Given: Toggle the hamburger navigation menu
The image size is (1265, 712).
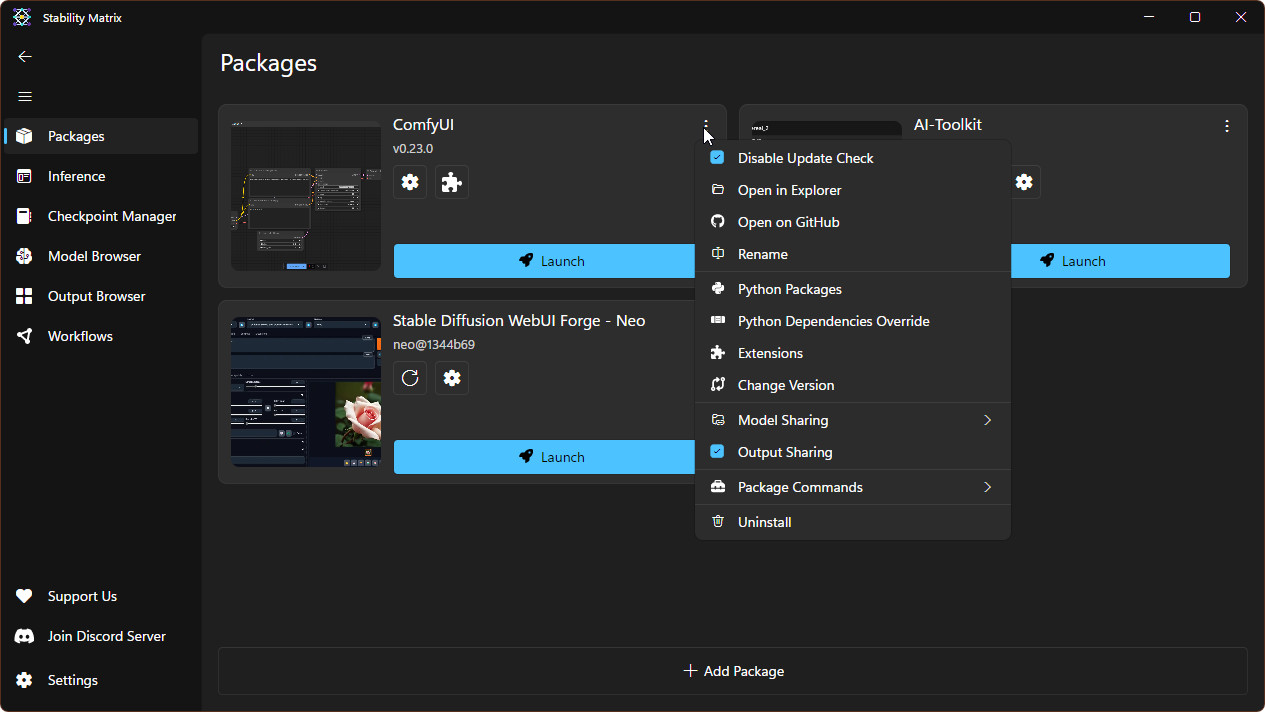Looking at the screenshot, I should point(25,97).
